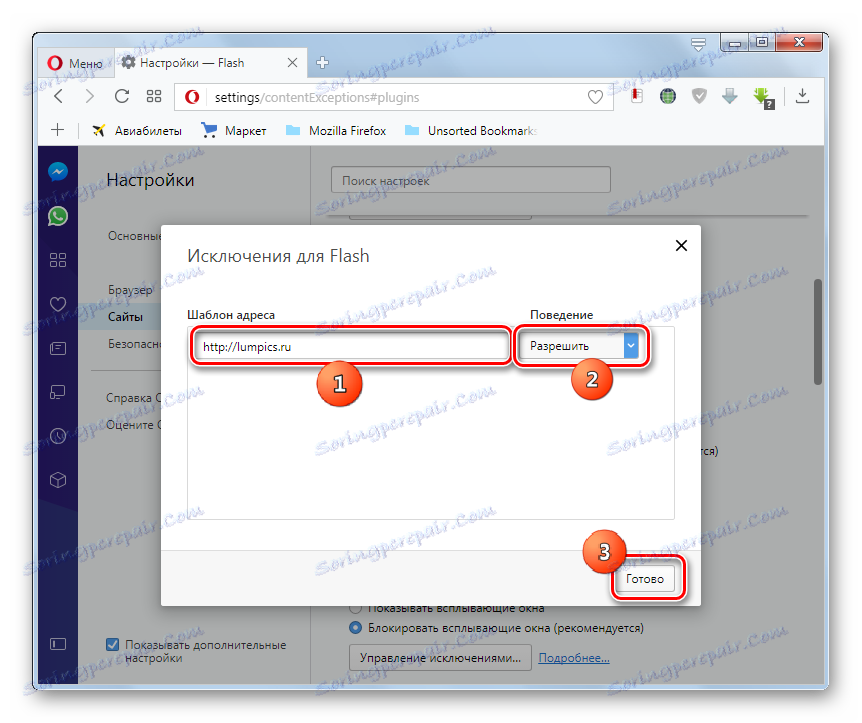Go forward to next page
The image size is (862, 723).
90,97
